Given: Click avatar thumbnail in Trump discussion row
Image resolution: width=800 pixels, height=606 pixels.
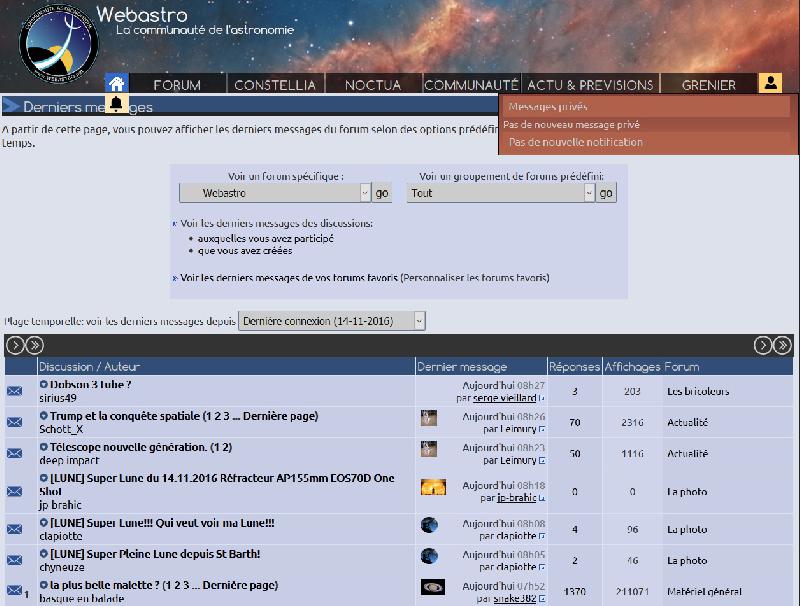Looking at the screenshot, I should (429, 418).
